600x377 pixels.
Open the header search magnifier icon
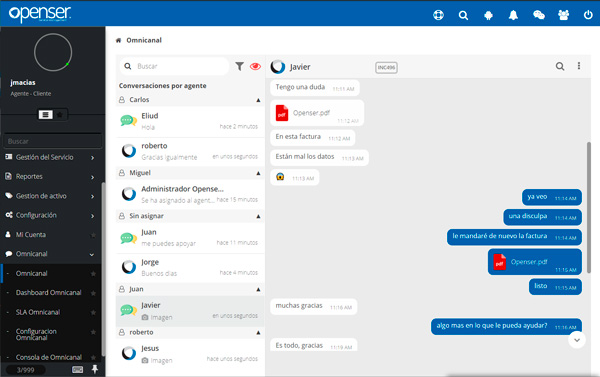463,15
